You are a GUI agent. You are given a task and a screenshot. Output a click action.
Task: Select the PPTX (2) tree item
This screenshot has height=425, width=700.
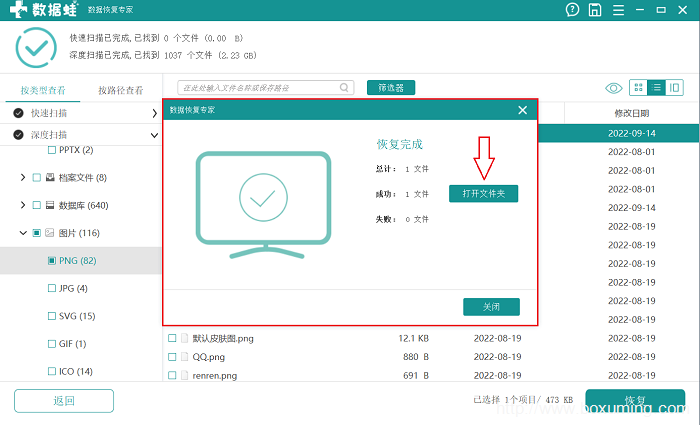pyautogui.click(x=80, y=150)
